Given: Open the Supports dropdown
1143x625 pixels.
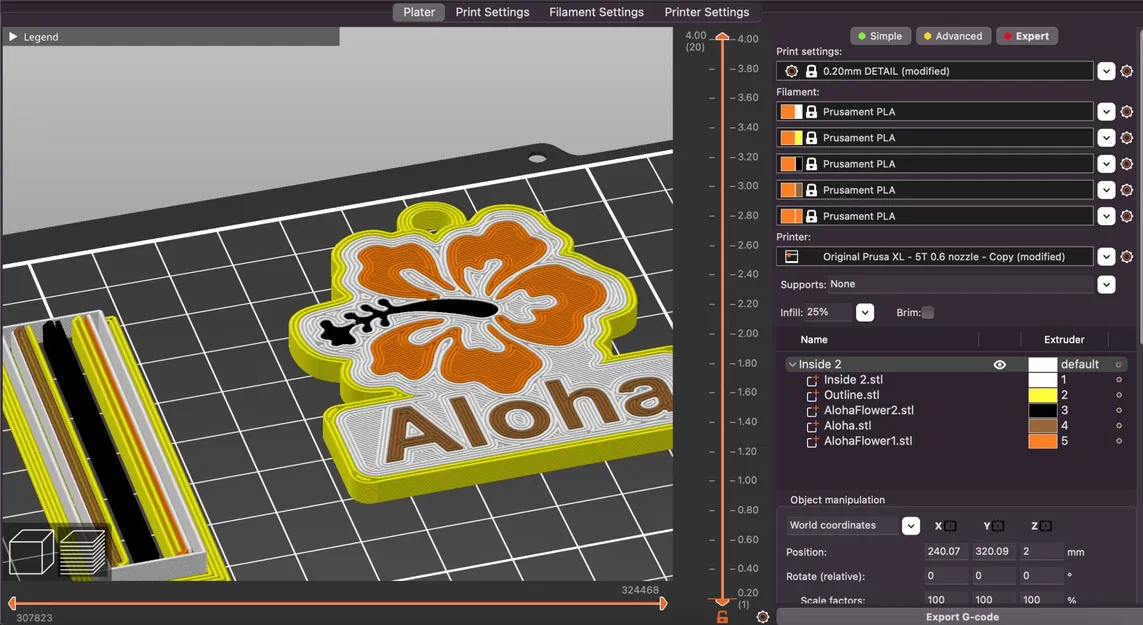Looking at the screenshot, I should pos(1106,284).
